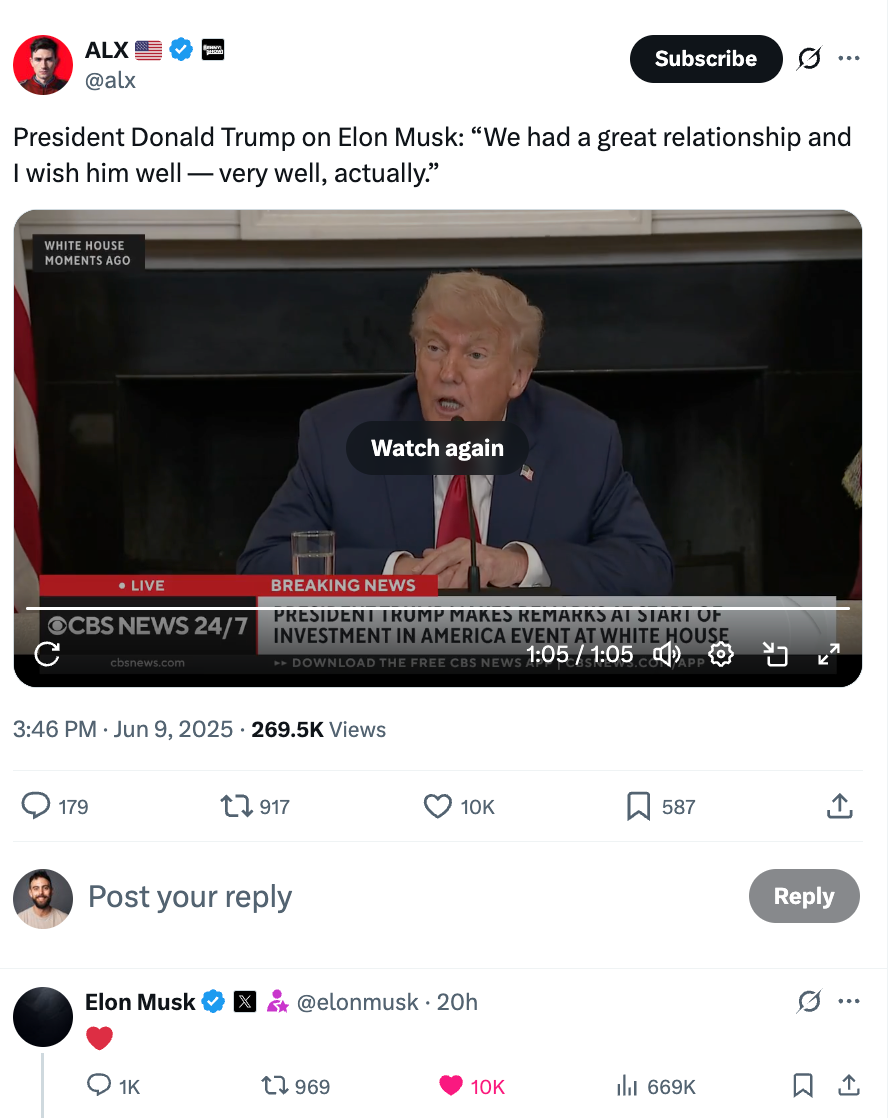This screenshot has height=1118, width=890.
Task: Subscribe to ALX
Action: click(706, 58)
